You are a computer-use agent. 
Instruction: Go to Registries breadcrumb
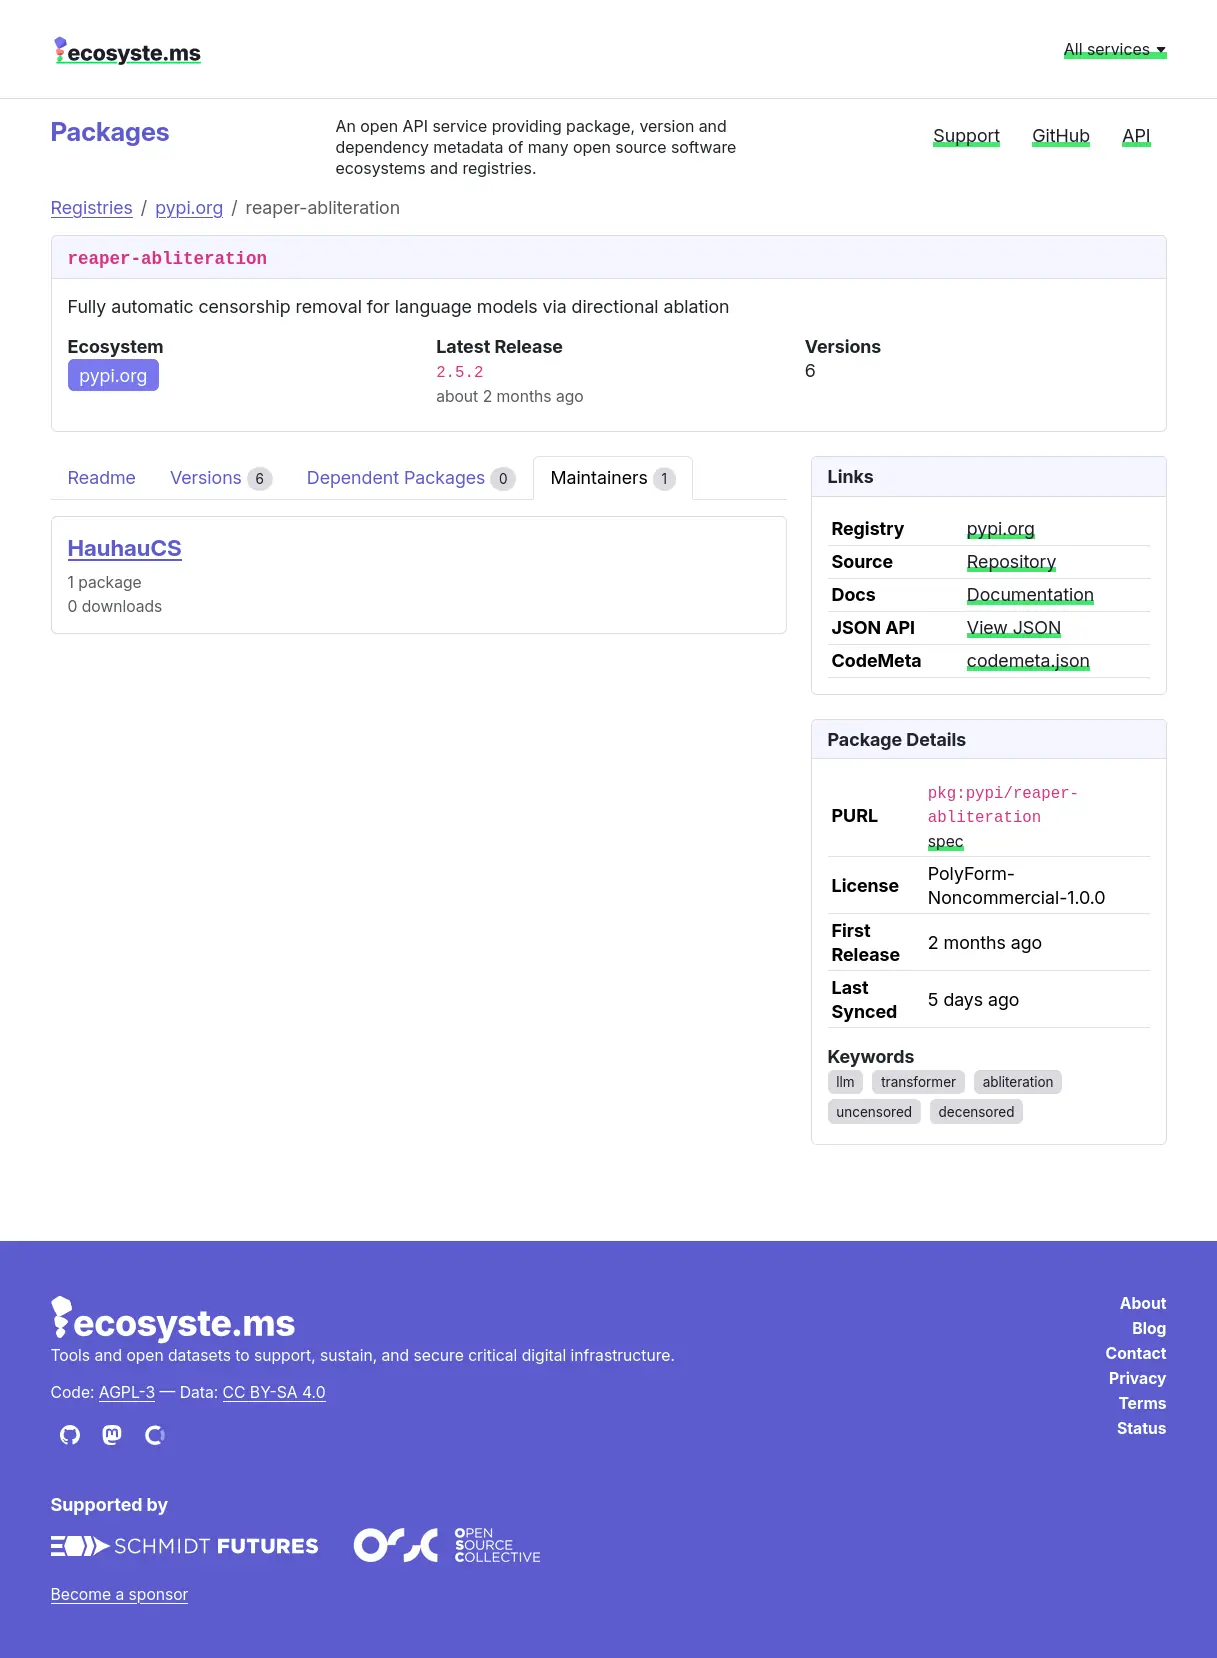[x=91, y=208]
